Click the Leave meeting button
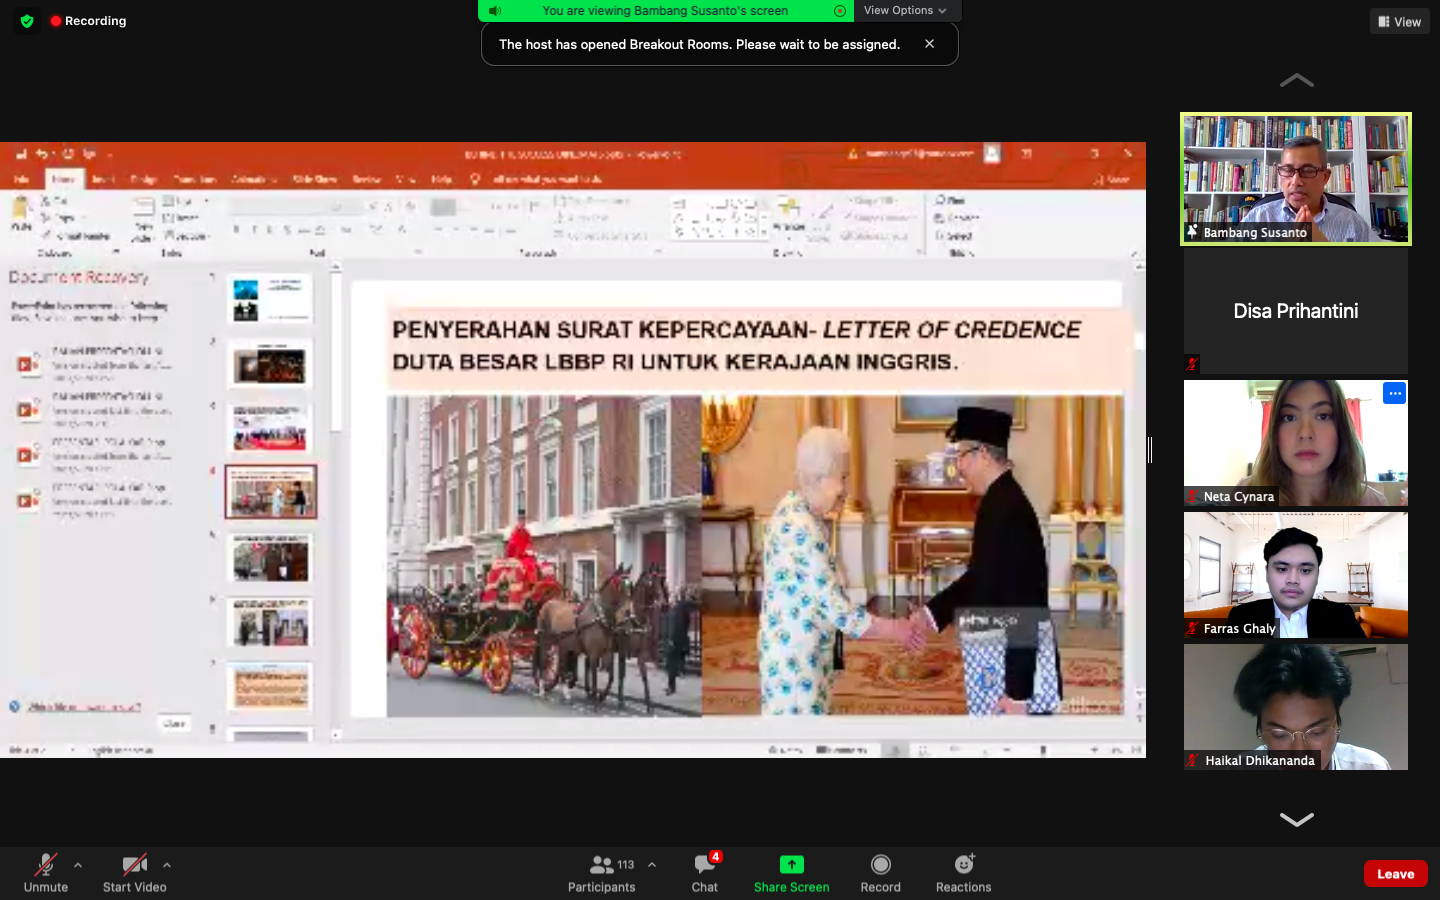The image size is (1440, 900). [x=1395, y=873]
